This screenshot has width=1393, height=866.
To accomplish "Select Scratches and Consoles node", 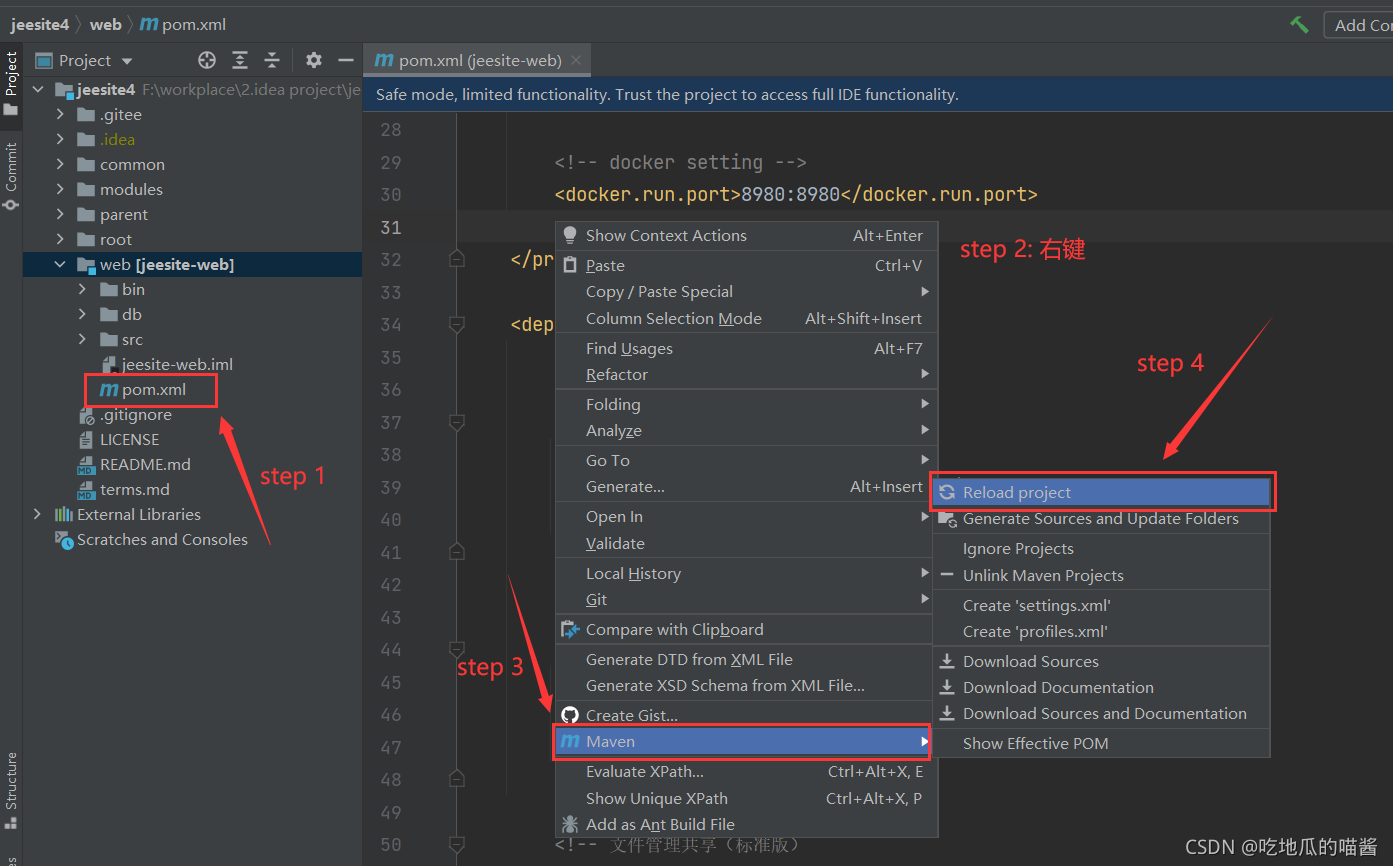I will click(x=151, y=539).
